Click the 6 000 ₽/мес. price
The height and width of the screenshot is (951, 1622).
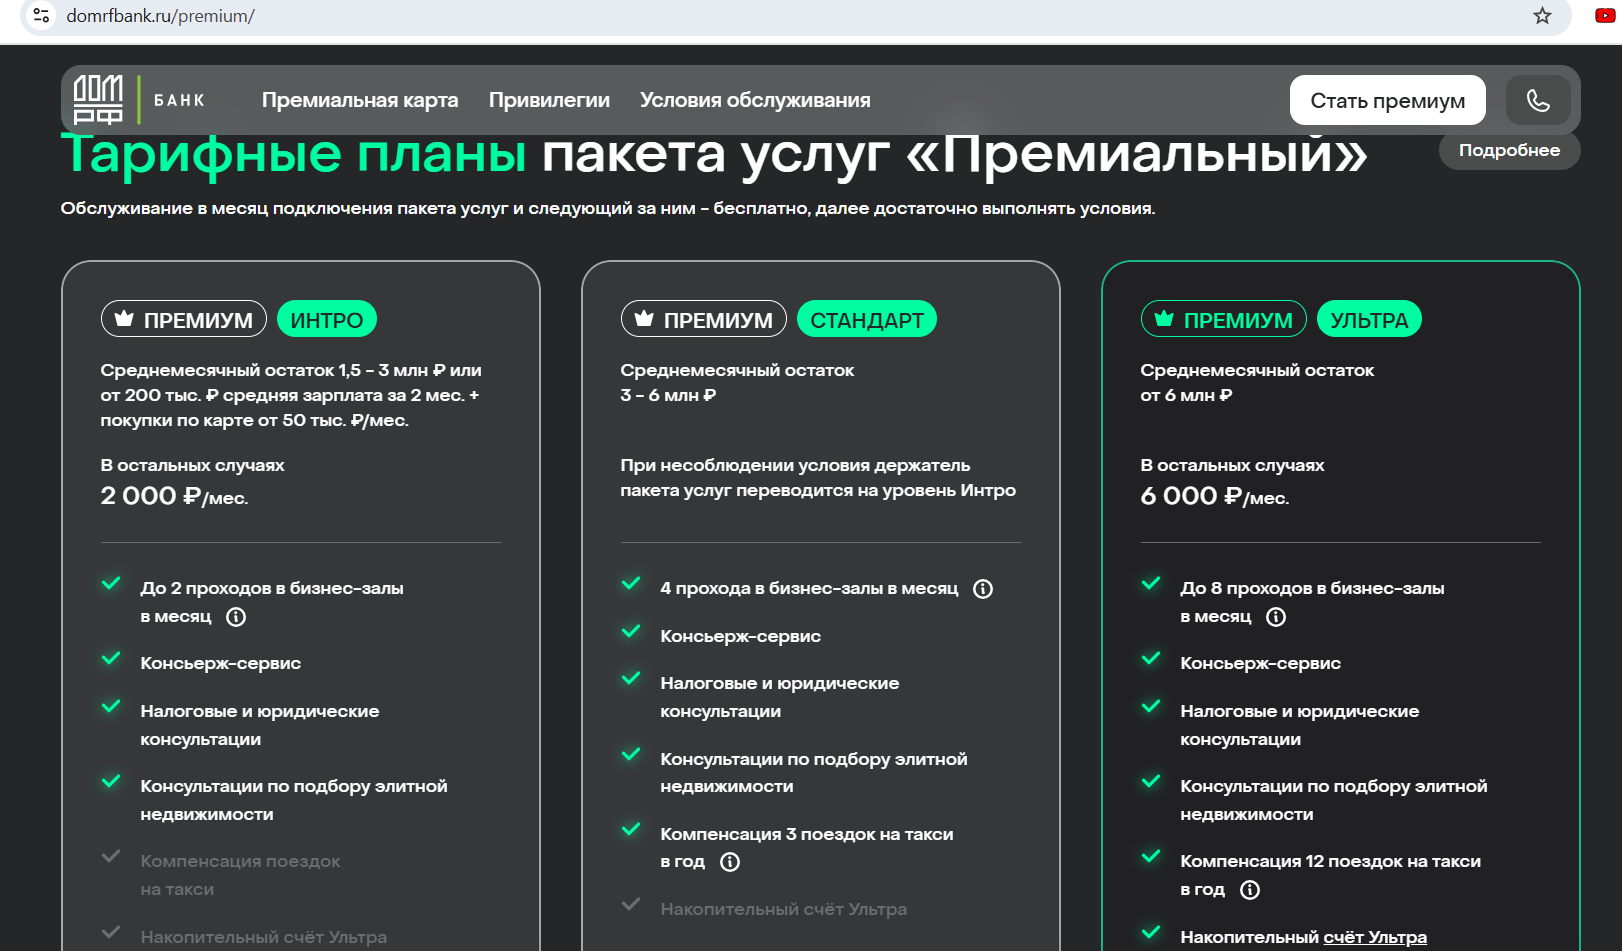(1215, 496)
